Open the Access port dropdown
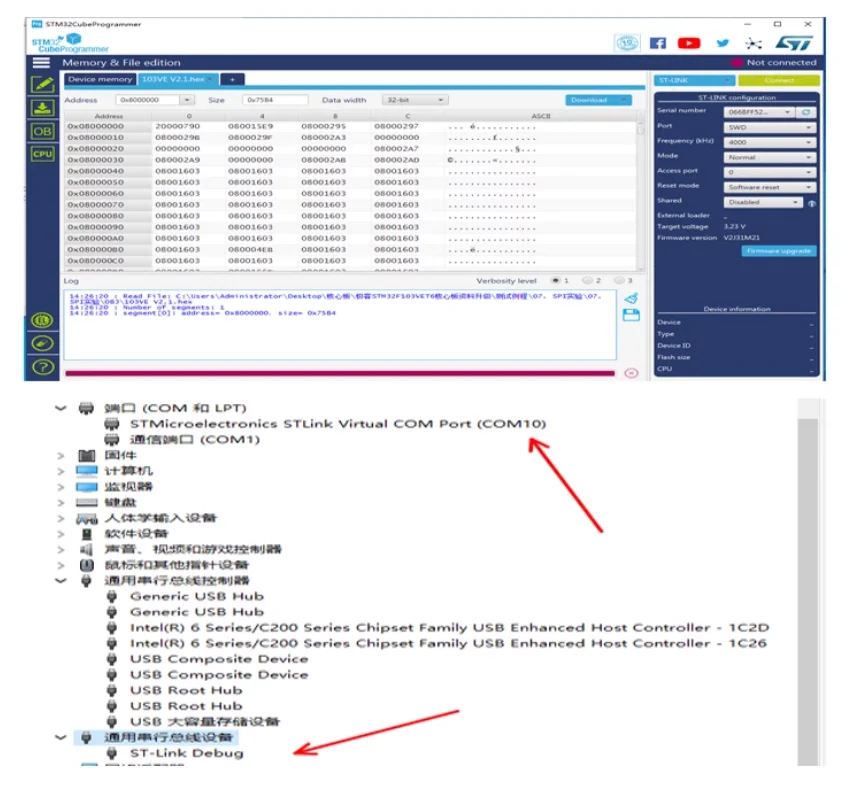The height and width of the screenshot is (789, 865). 770,172
